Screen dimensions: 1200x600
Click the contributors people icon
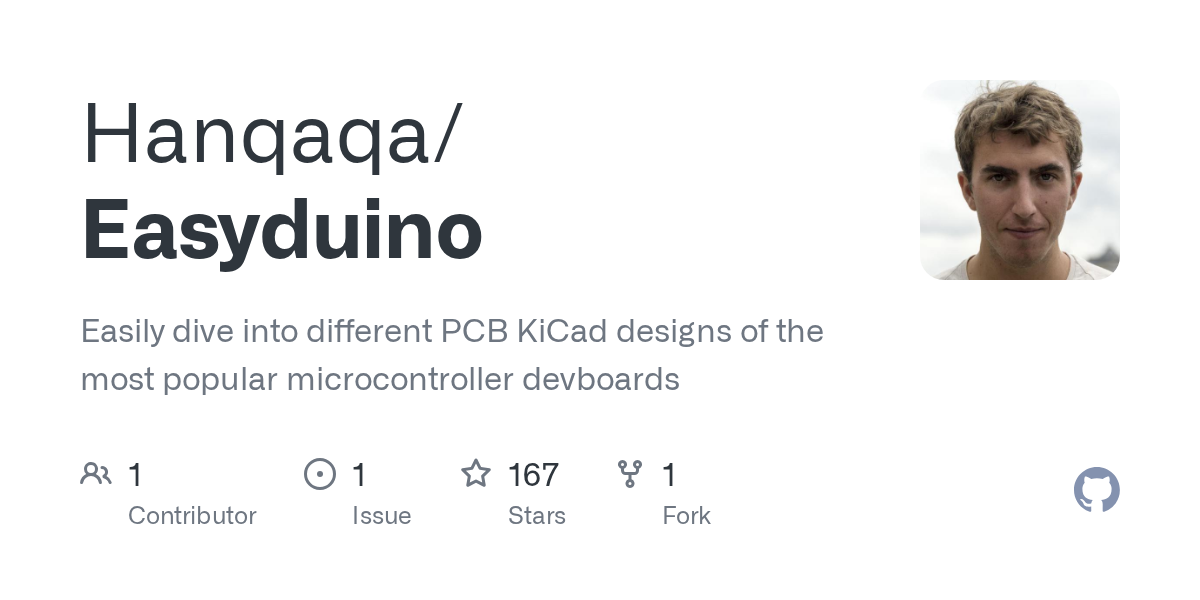96,474
